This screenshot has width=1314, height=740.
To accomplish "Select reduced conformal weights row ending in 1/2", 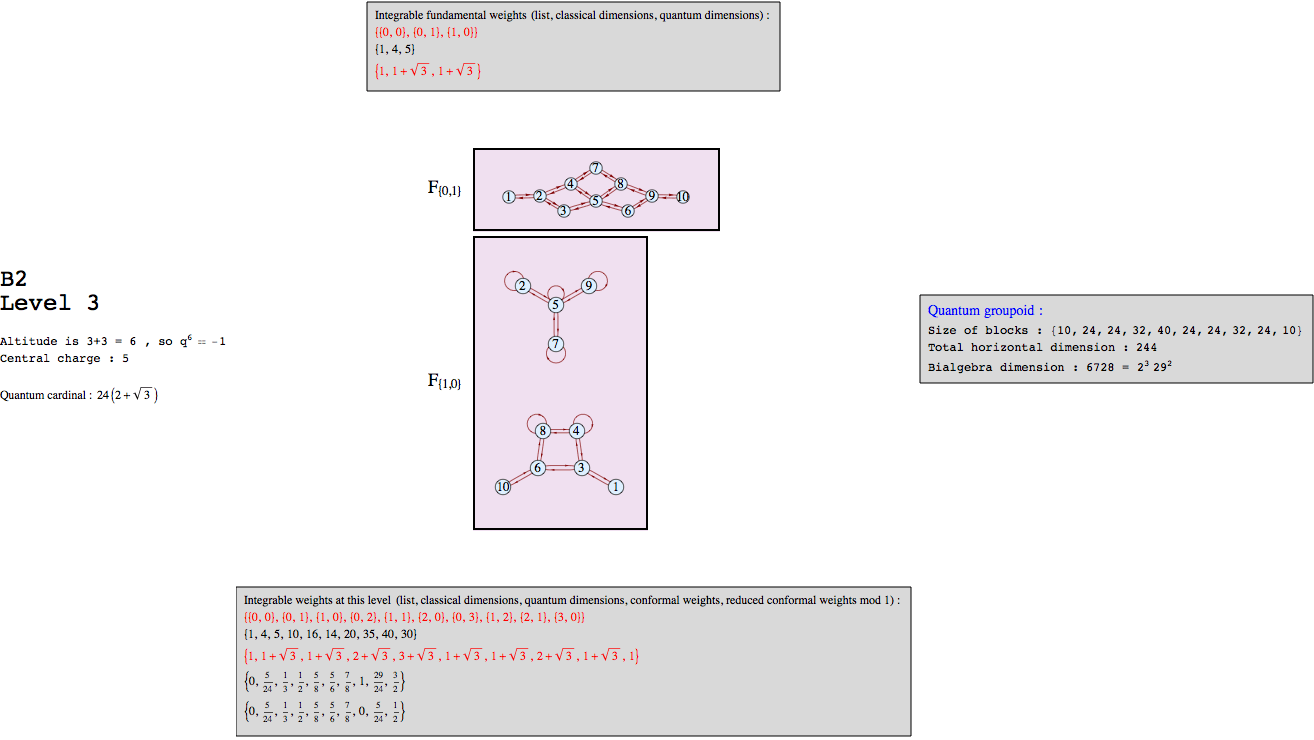I will [324, 713].
